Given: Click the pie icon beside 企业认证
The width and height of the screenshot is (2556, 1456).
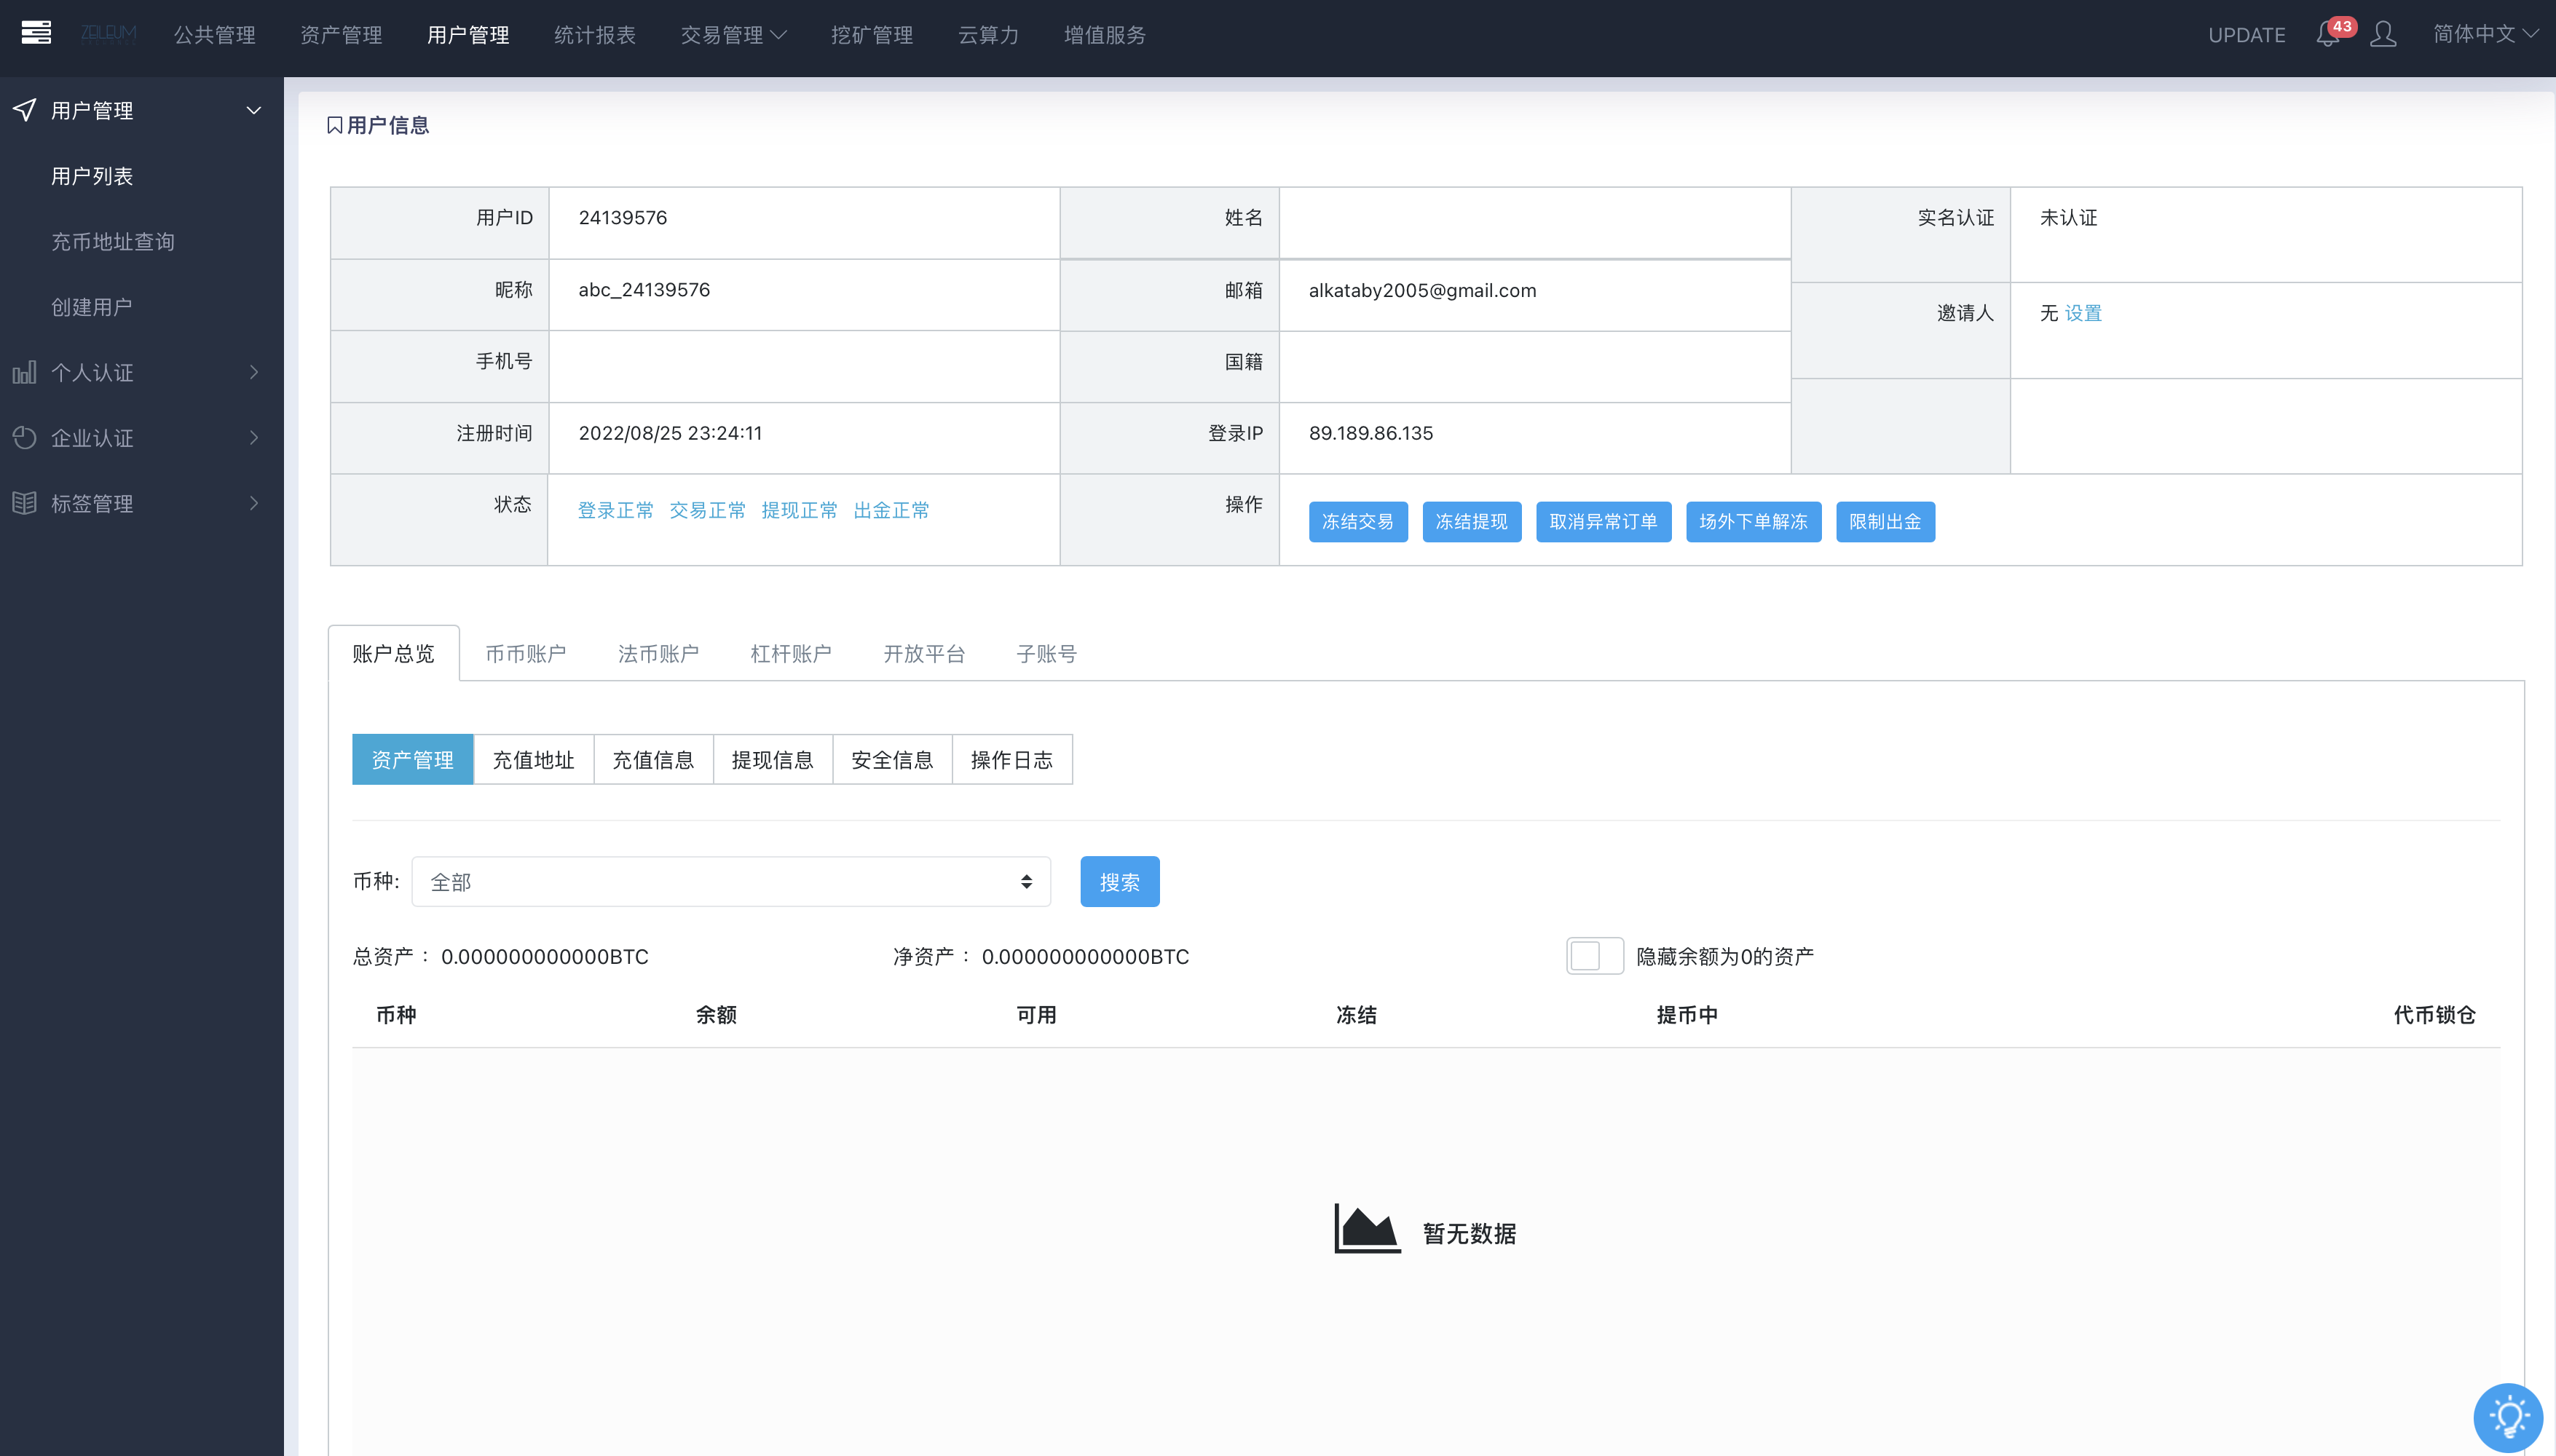Looking at the screenshot, I should point(24,438).
